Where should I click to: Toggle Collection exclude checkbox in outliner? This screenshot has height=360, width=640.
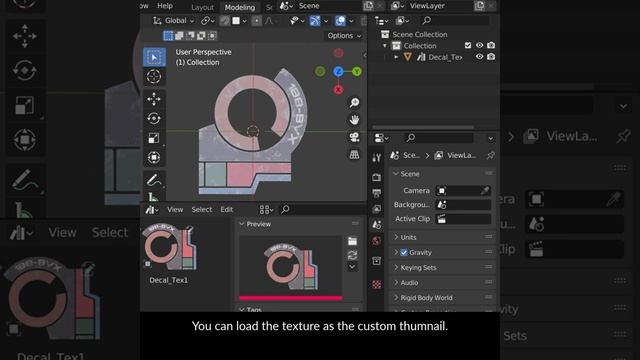pyautogui.click(x=468, y=45)
